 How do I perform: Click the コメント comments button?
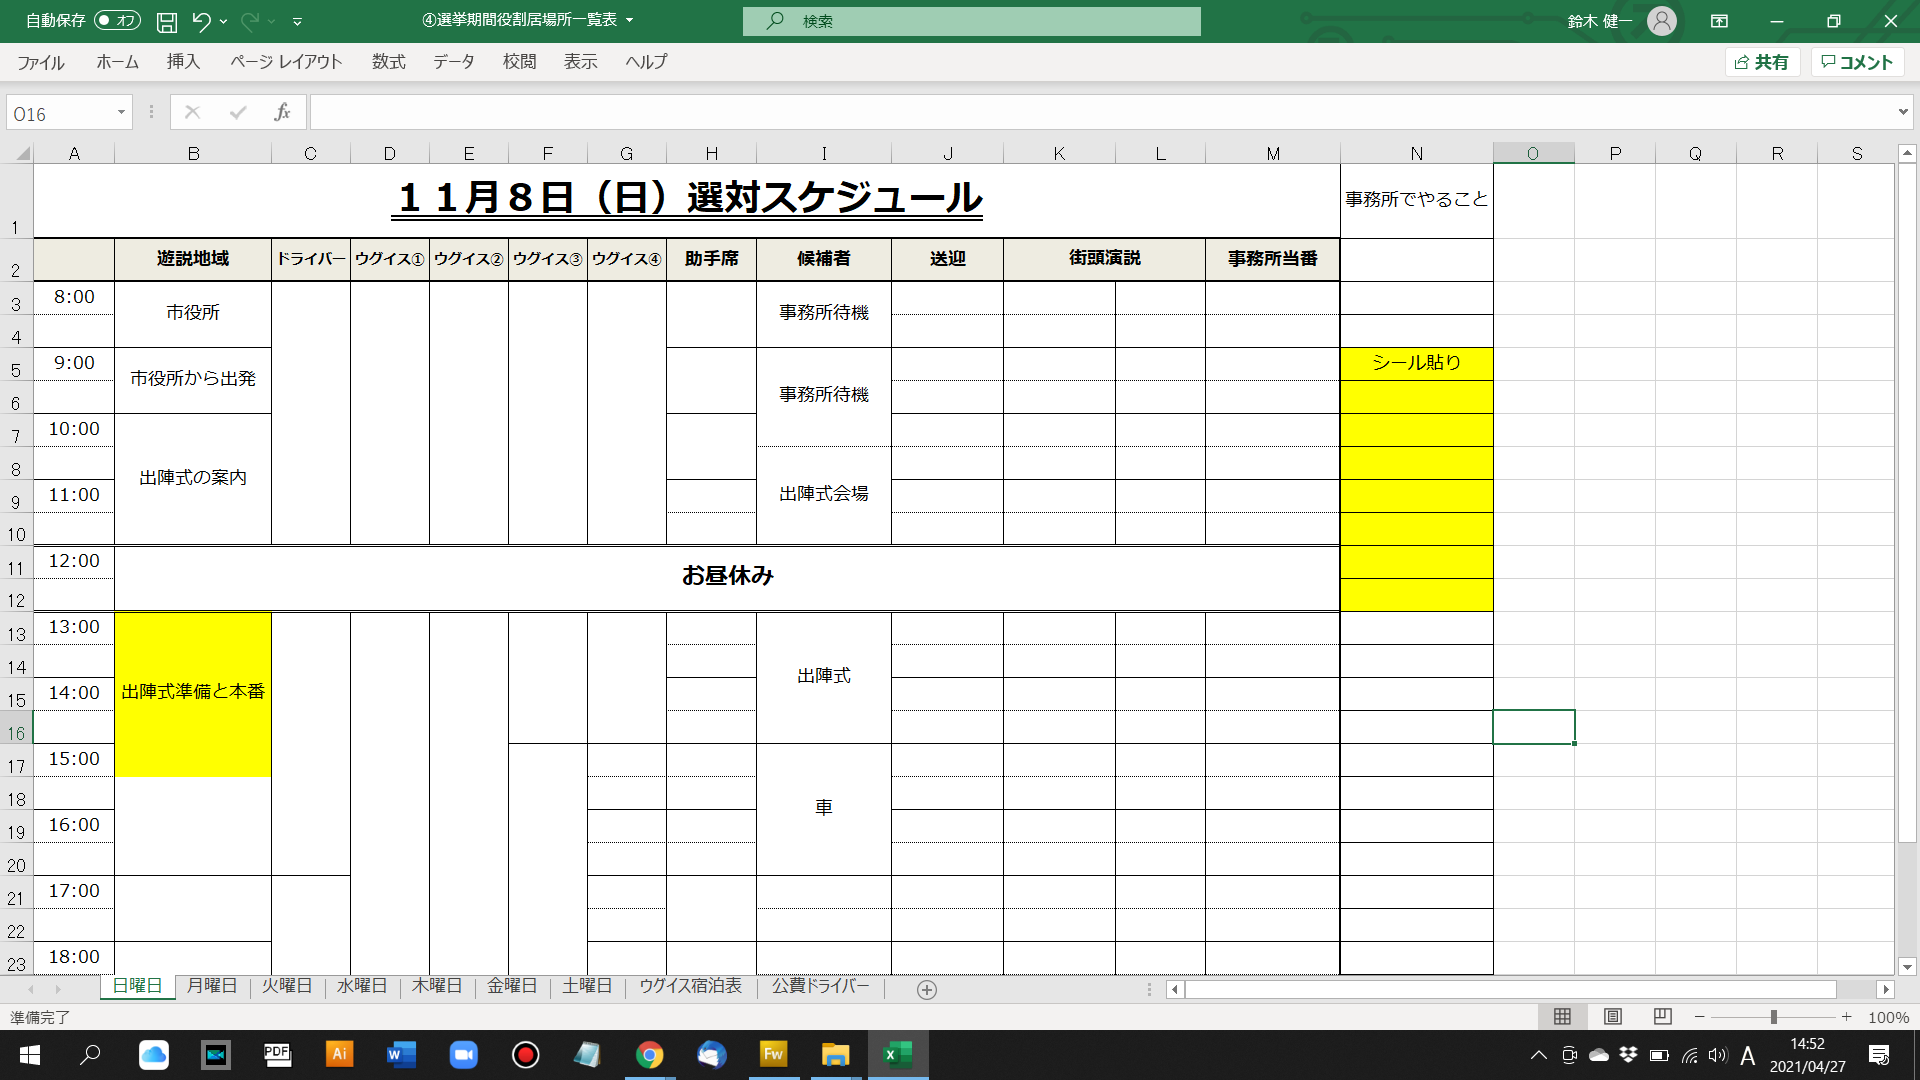point(1857,62)
